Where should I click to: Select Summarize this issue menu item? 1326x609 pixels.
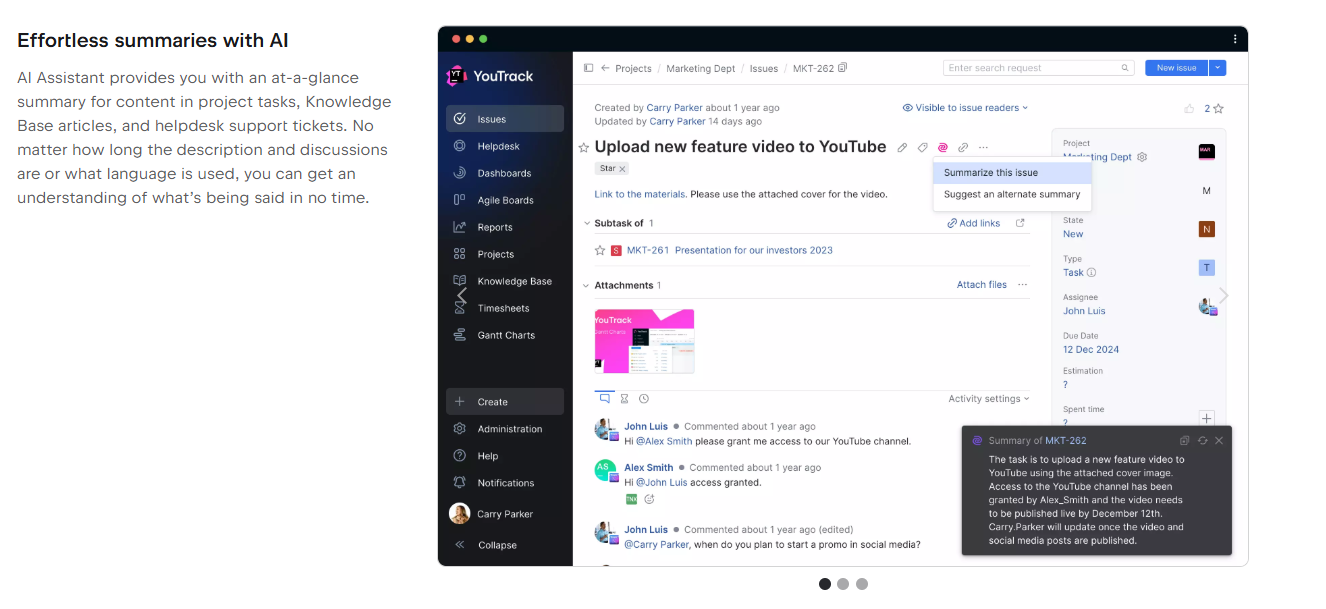point(1012,172)
